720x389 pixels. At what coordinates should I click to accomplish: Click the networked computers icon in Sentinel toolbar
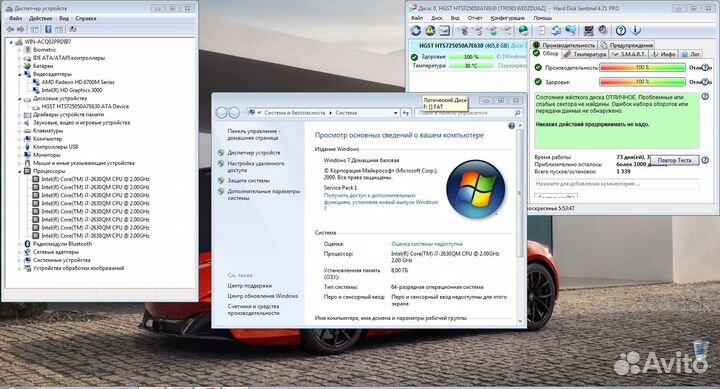click(571, 31)
